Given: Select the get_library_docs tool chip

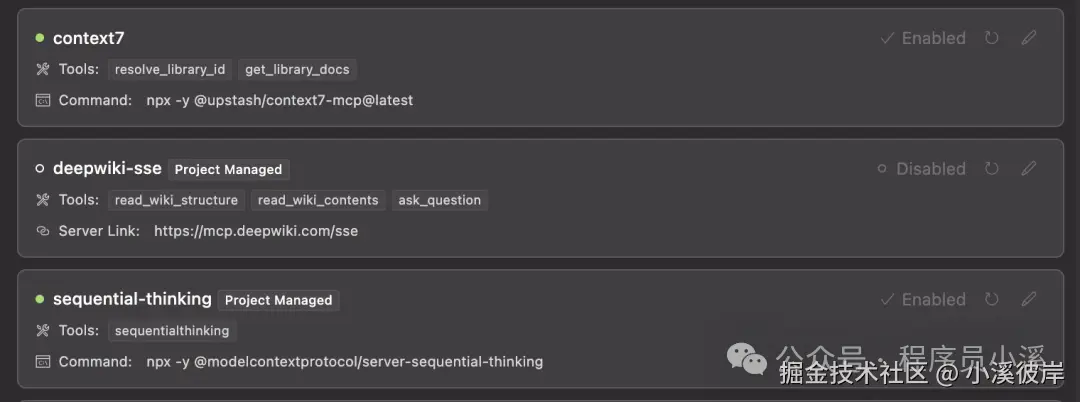Looking at the screenshot, I should click(297, 69).
